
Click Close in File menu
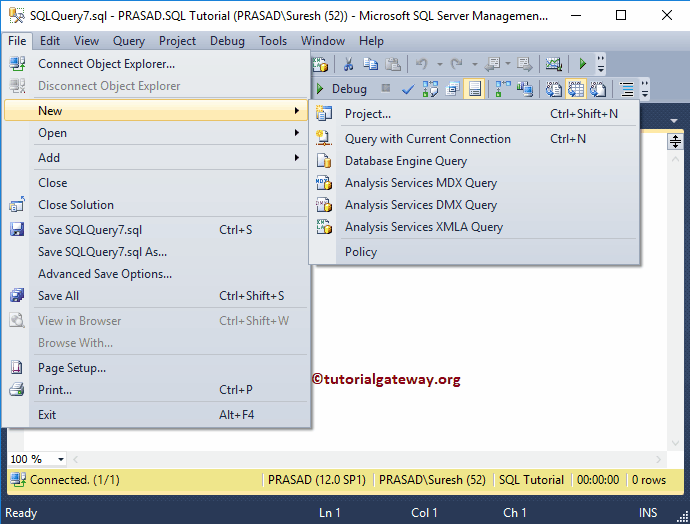[x=156, y=183]
